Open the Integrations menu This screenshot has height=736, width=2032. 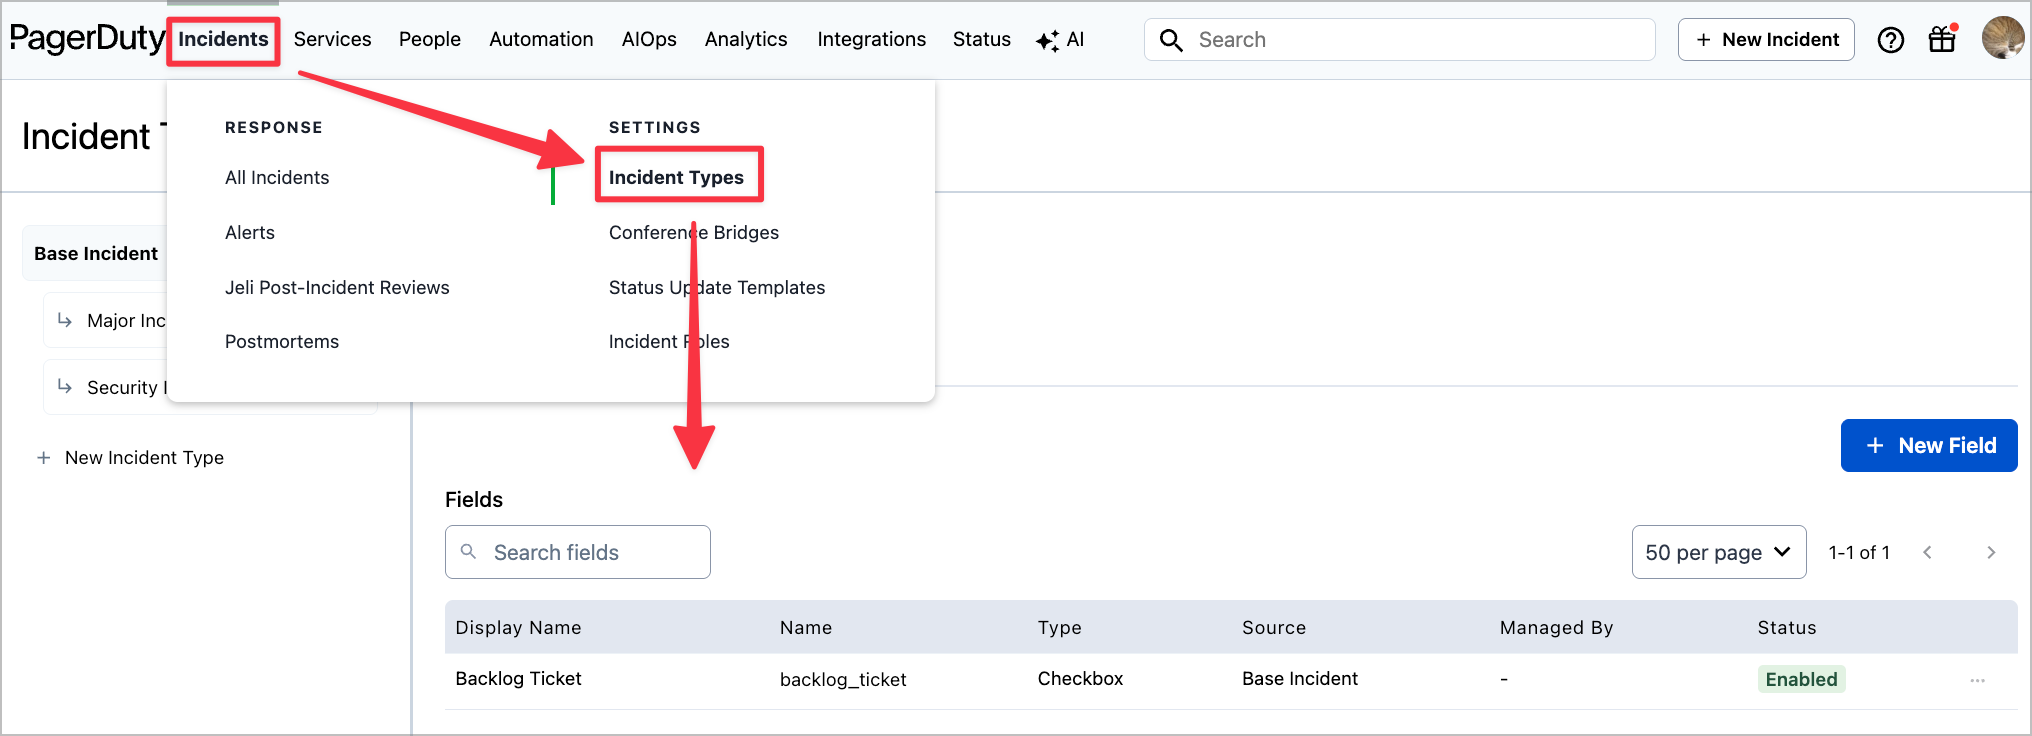coord(871,39)
